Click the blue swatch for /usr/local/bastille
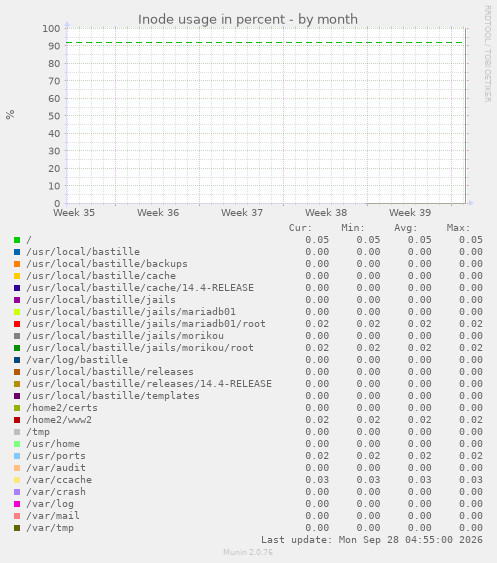Image resolution: width=497 pixels, height=563 pixels. 17,252
